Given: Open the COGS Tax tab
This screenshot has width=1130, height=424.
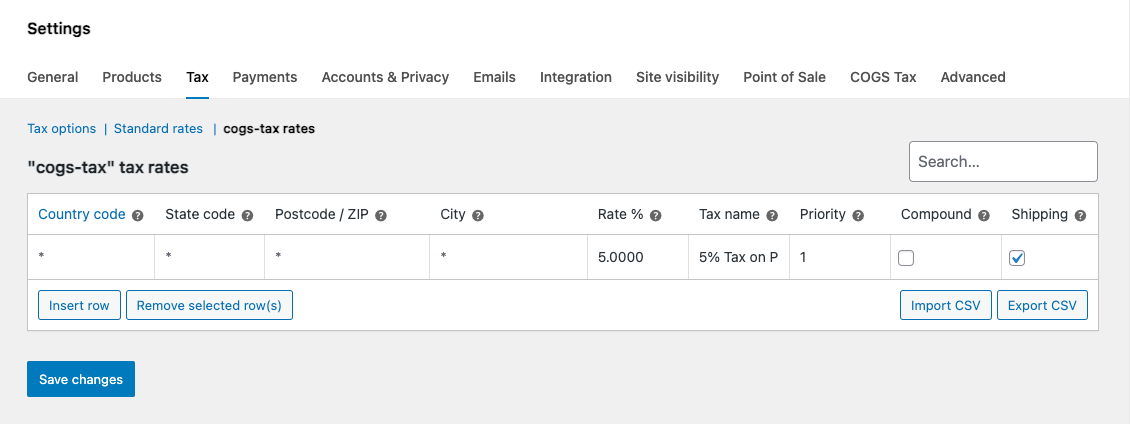Looking at the screenshot, I should click(x=883, y=77).
